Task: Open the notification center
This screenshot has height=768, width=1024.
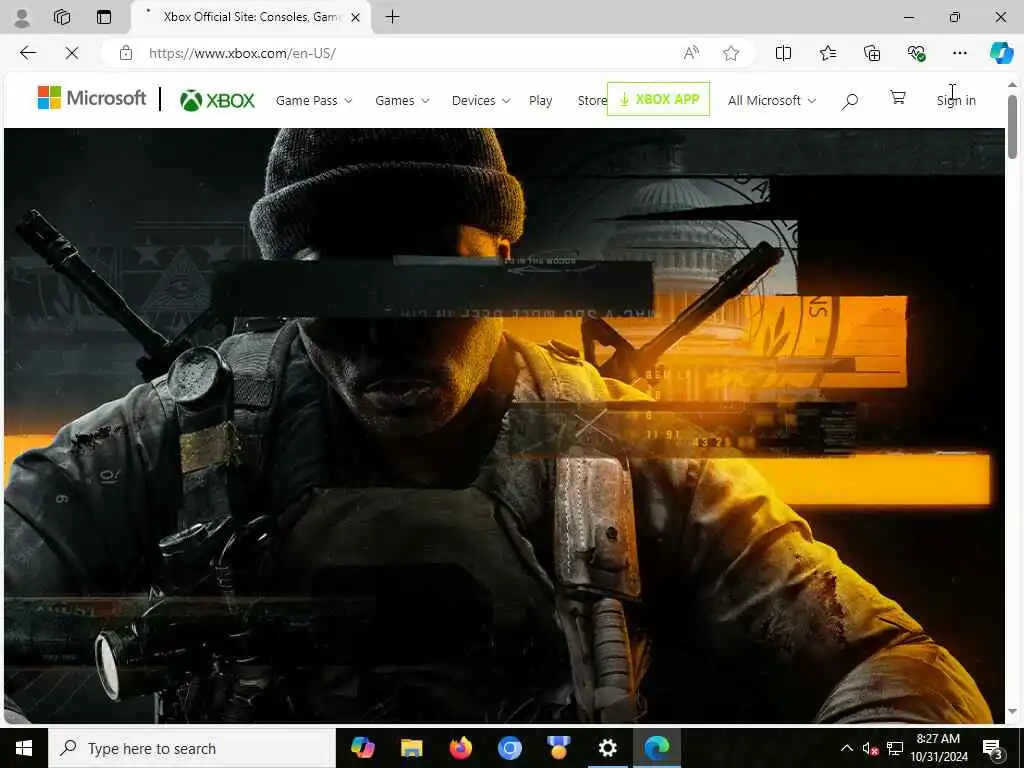Action: [992, 748]
